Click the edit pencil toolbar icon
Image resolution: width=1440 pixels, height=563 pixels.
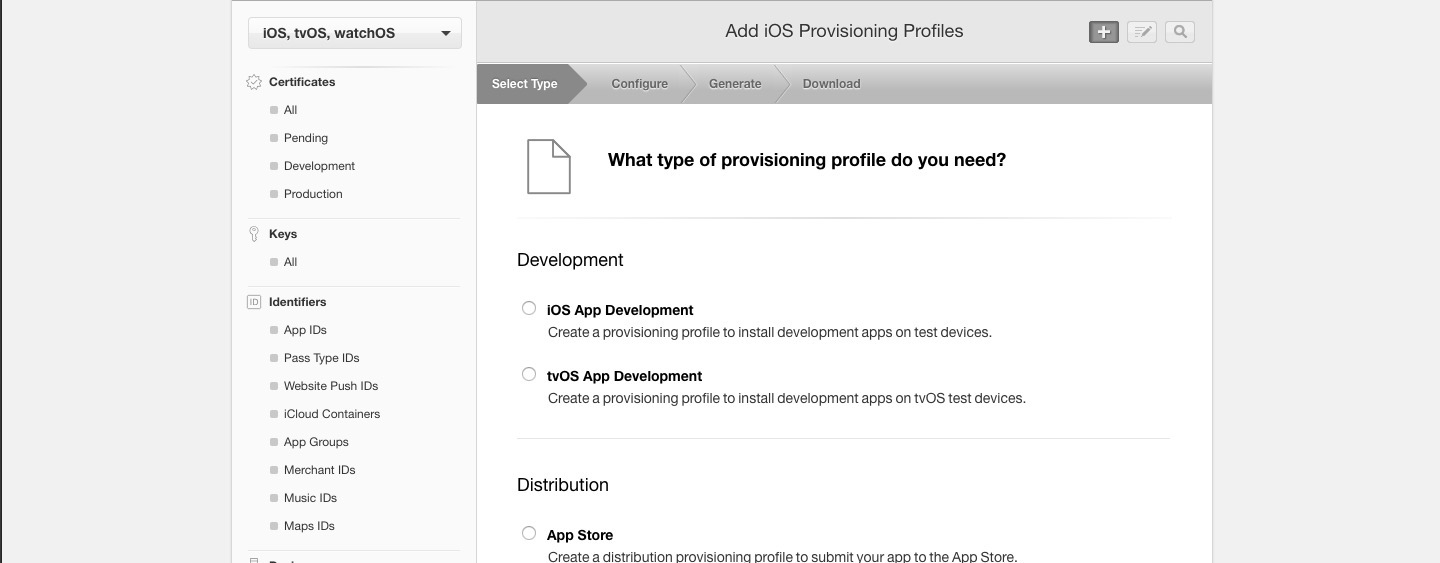[x=1142, y=32]
